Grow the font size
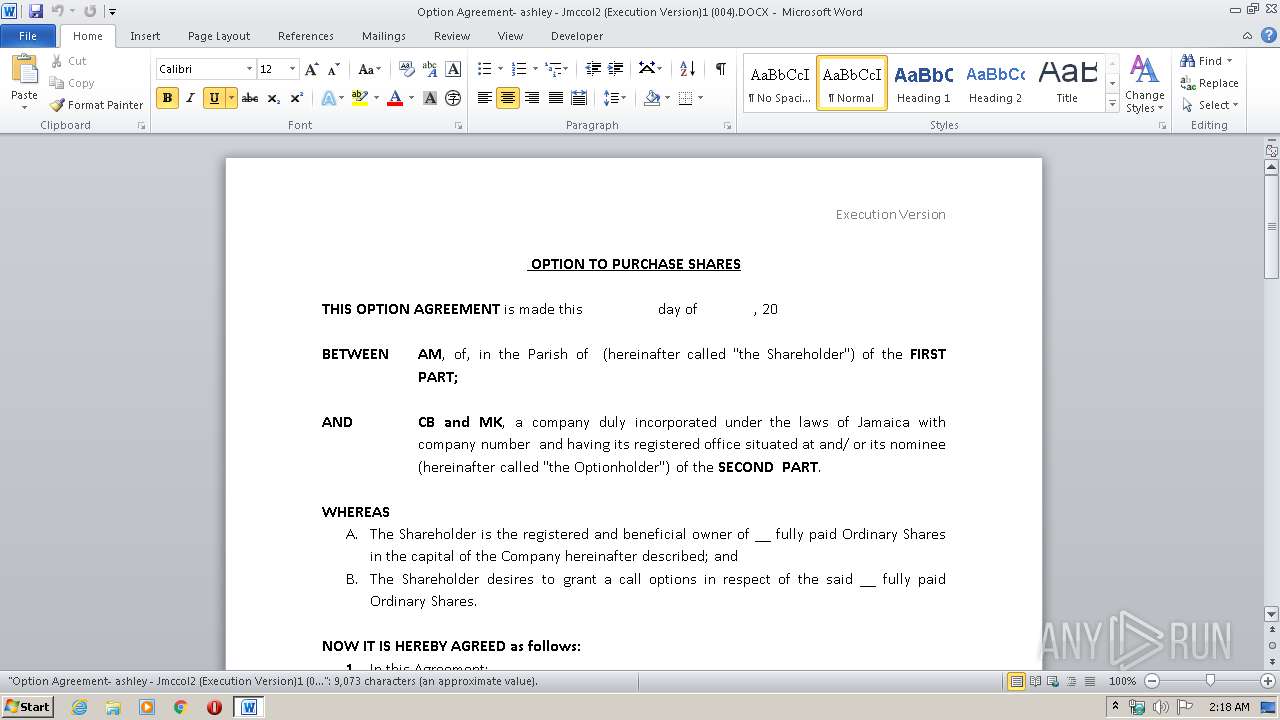1280x720 pixels. pyautogui.click(x=312, y=69)
